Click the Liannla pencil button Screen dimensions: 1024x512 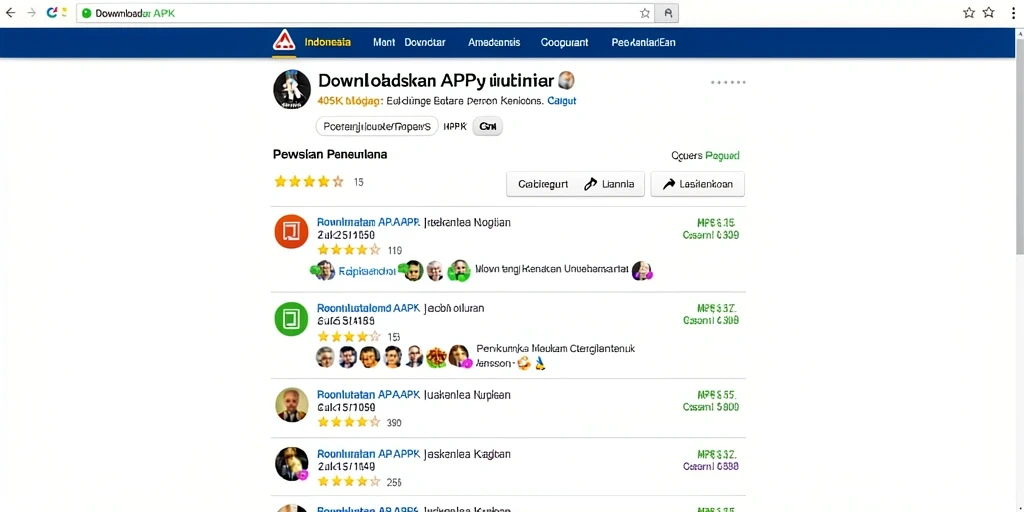tap(609, 184)
